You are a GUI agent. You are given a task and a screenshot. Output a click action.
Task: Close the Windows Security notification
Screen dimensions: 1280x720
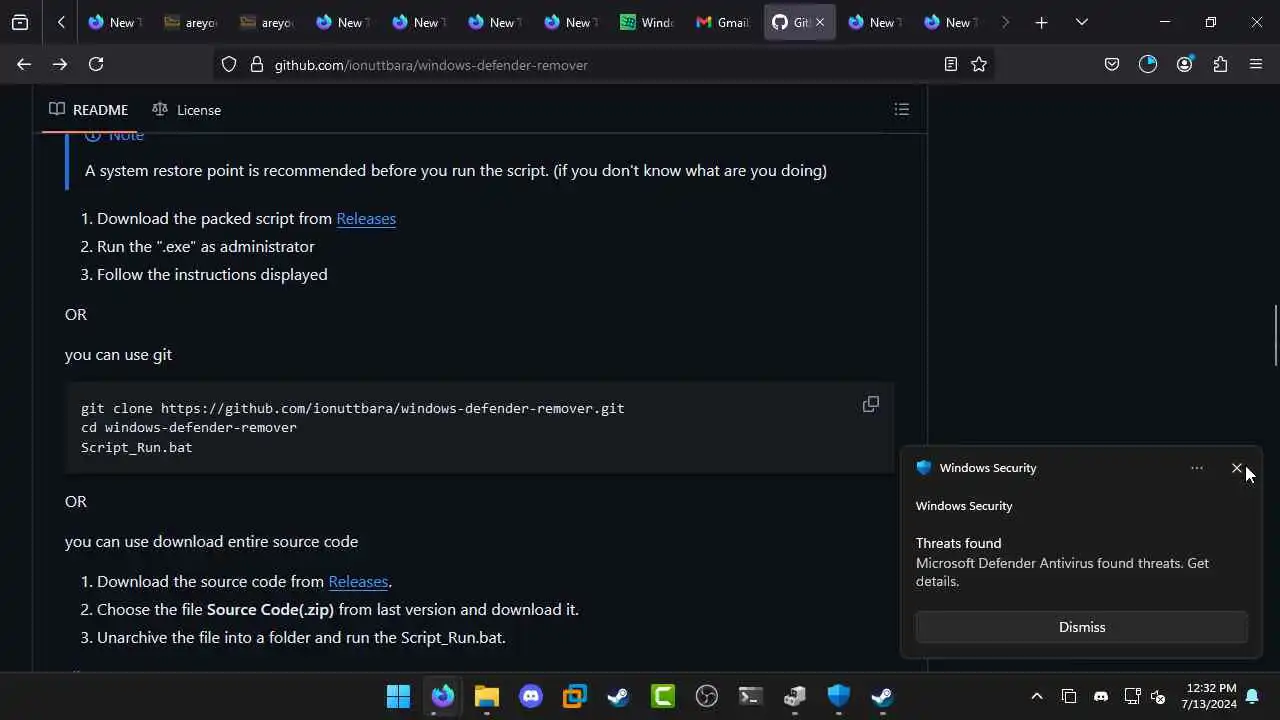click(x=1237, y=468)
